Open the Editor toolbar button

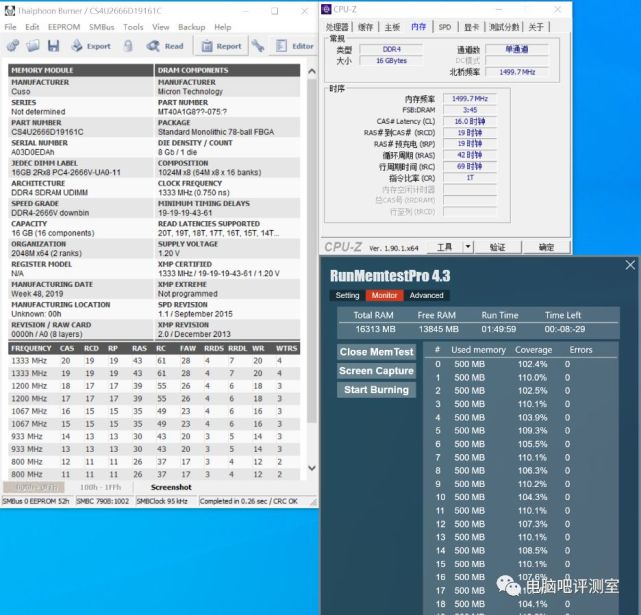coord(294,46)
